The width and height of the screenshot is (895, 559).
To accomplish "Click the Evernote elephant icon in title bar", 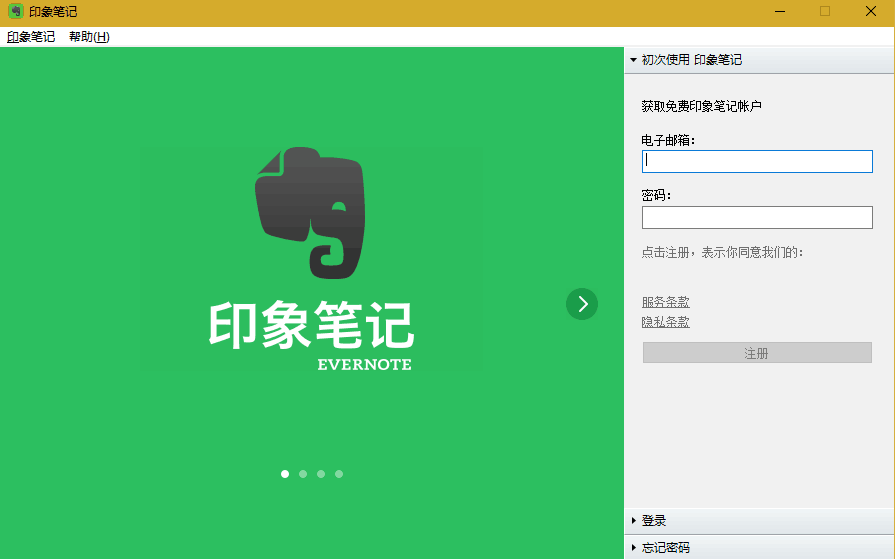I will 15,11.
